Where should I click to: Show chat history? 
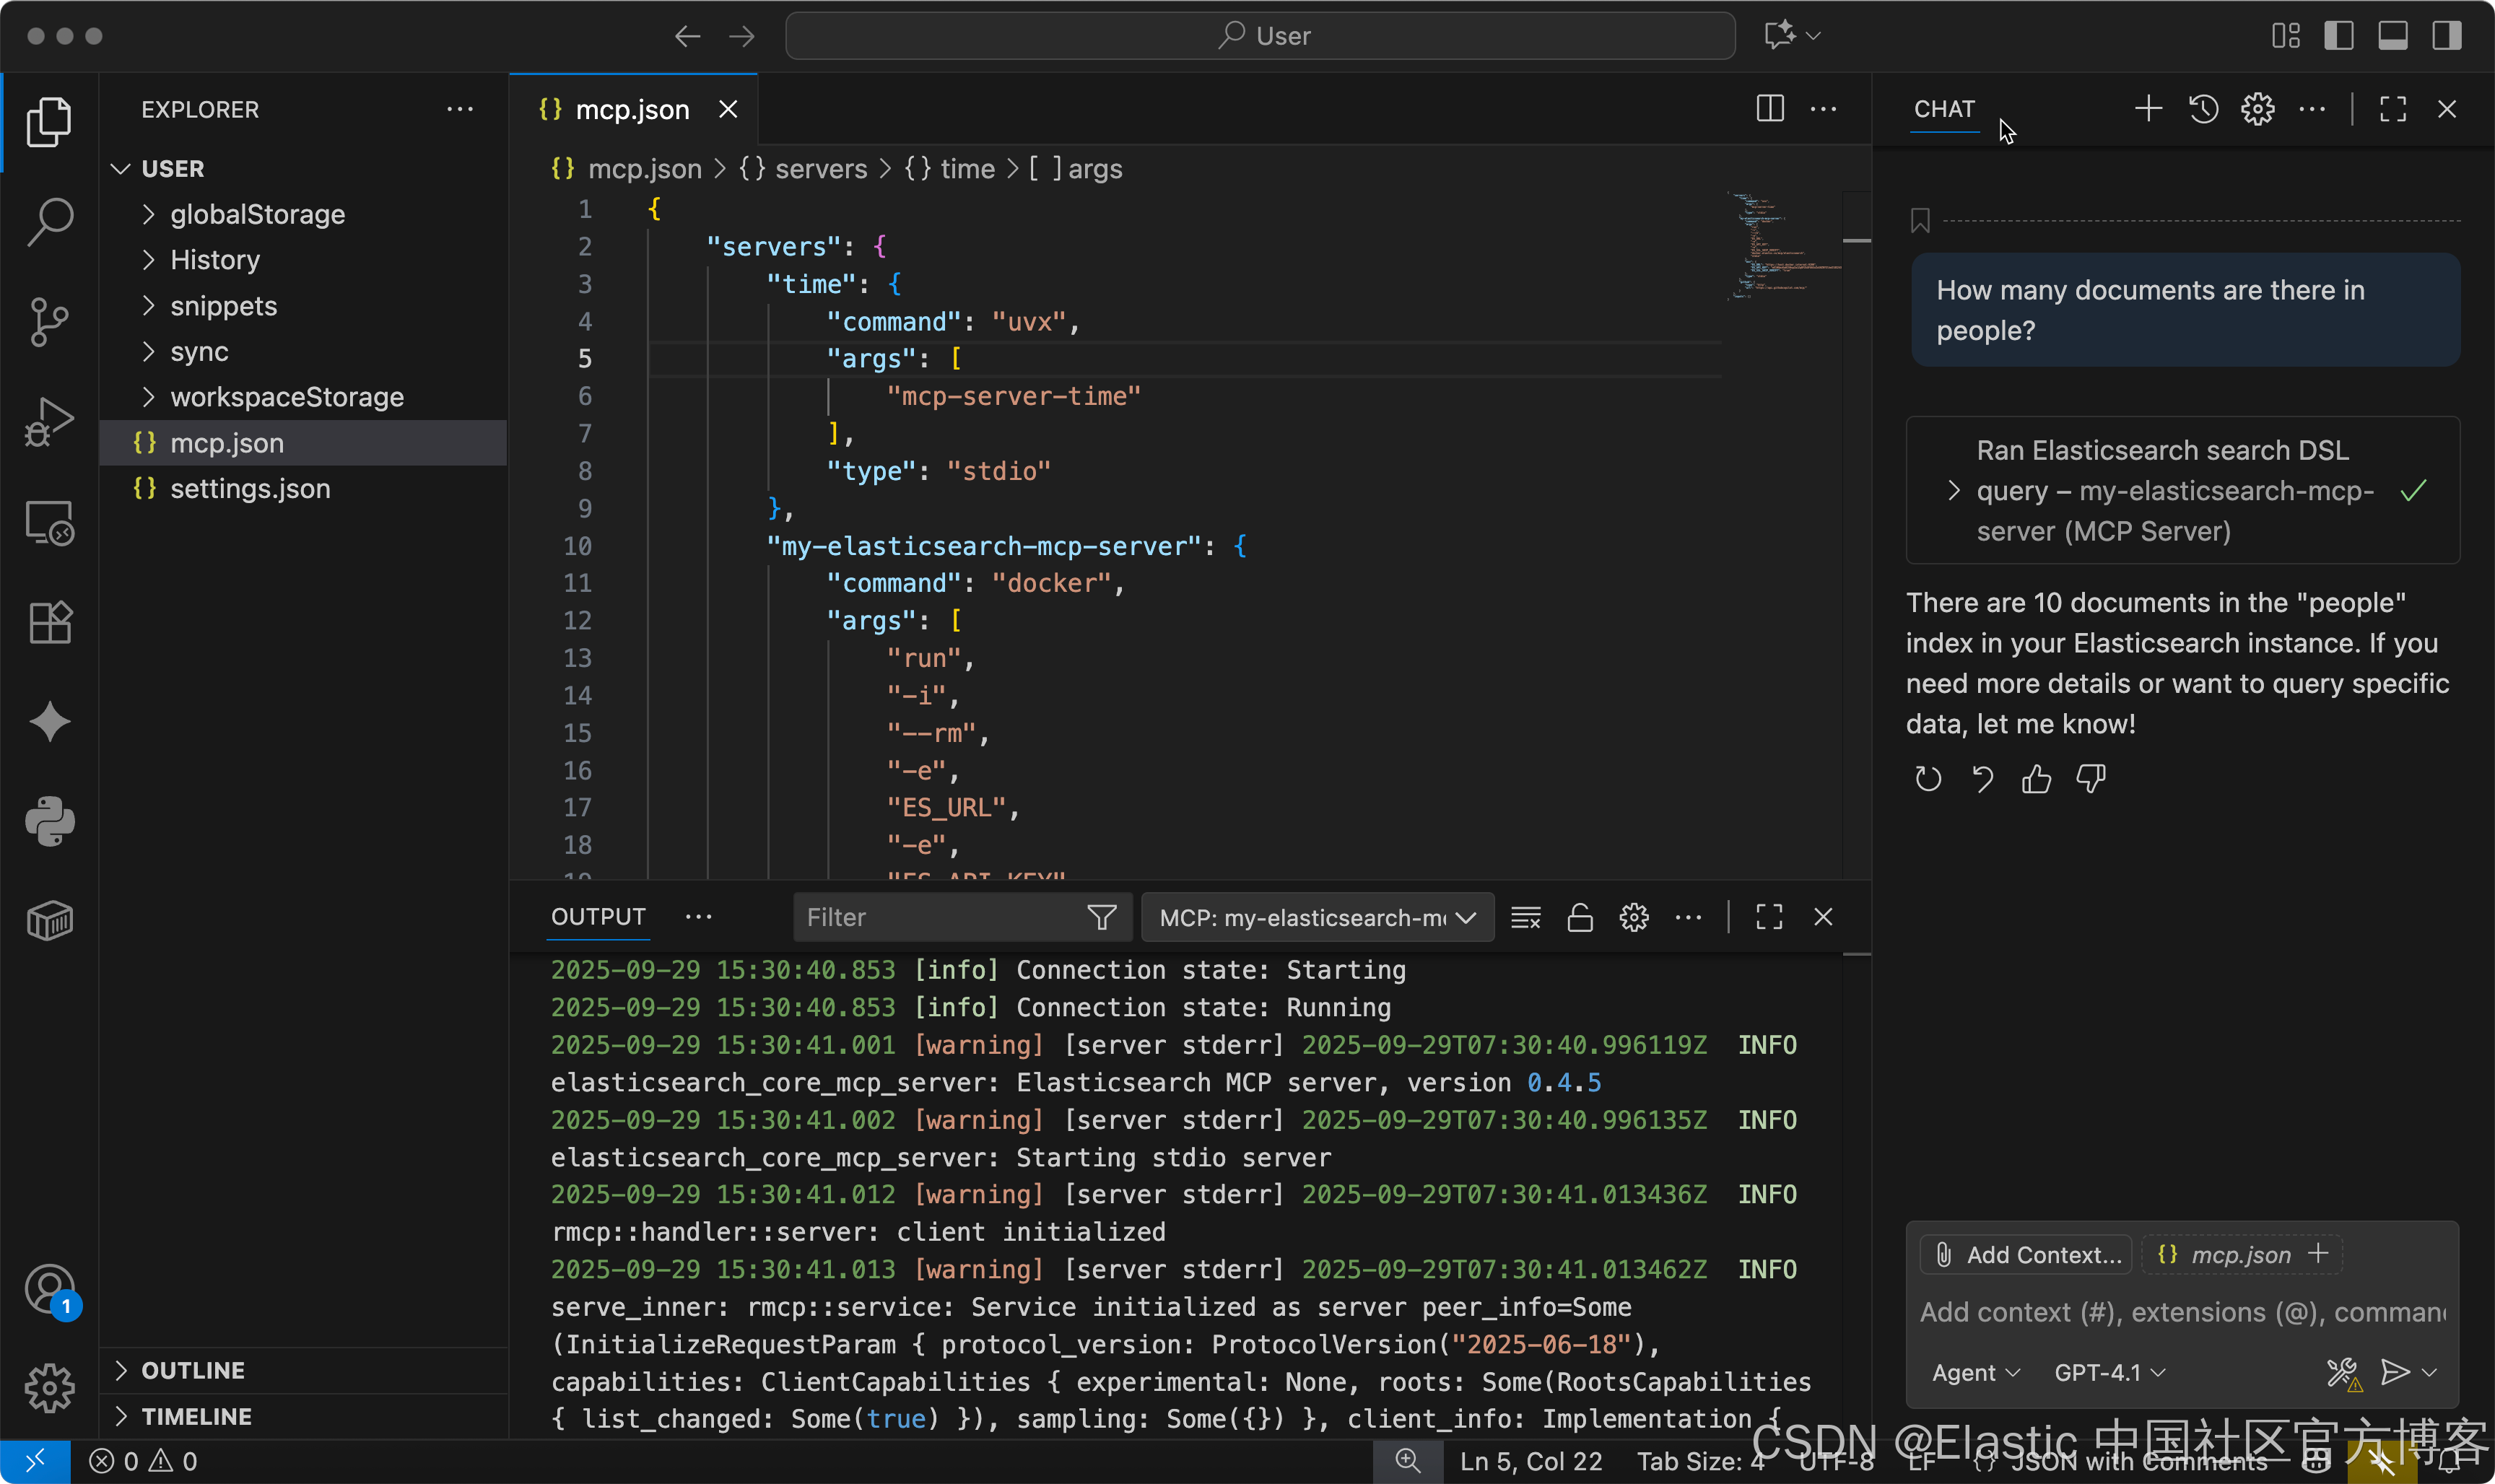click(2203, 109)
